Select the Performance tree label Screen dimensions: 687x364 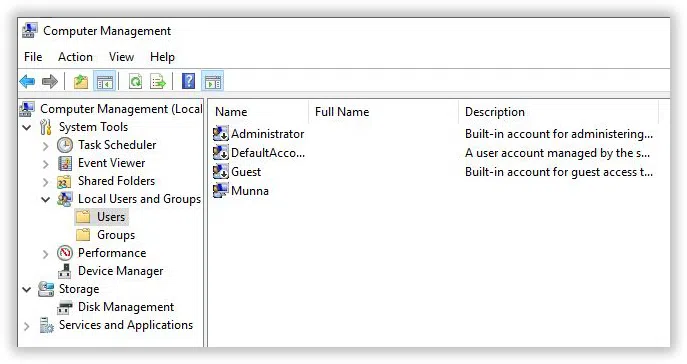click(x=112, y=253)
